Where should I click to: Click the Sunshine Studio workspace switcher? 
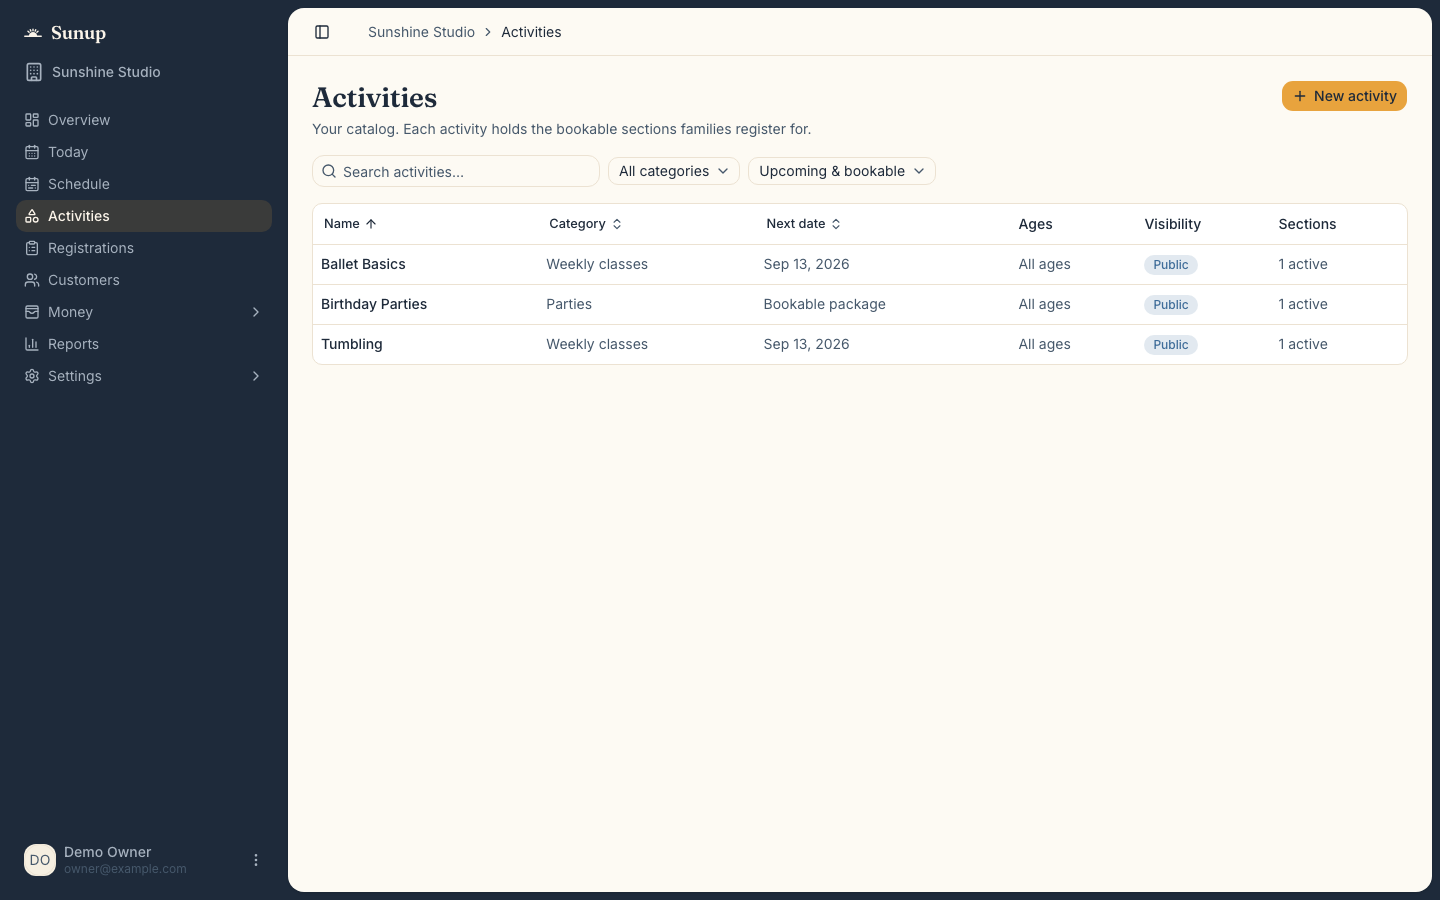144,72
